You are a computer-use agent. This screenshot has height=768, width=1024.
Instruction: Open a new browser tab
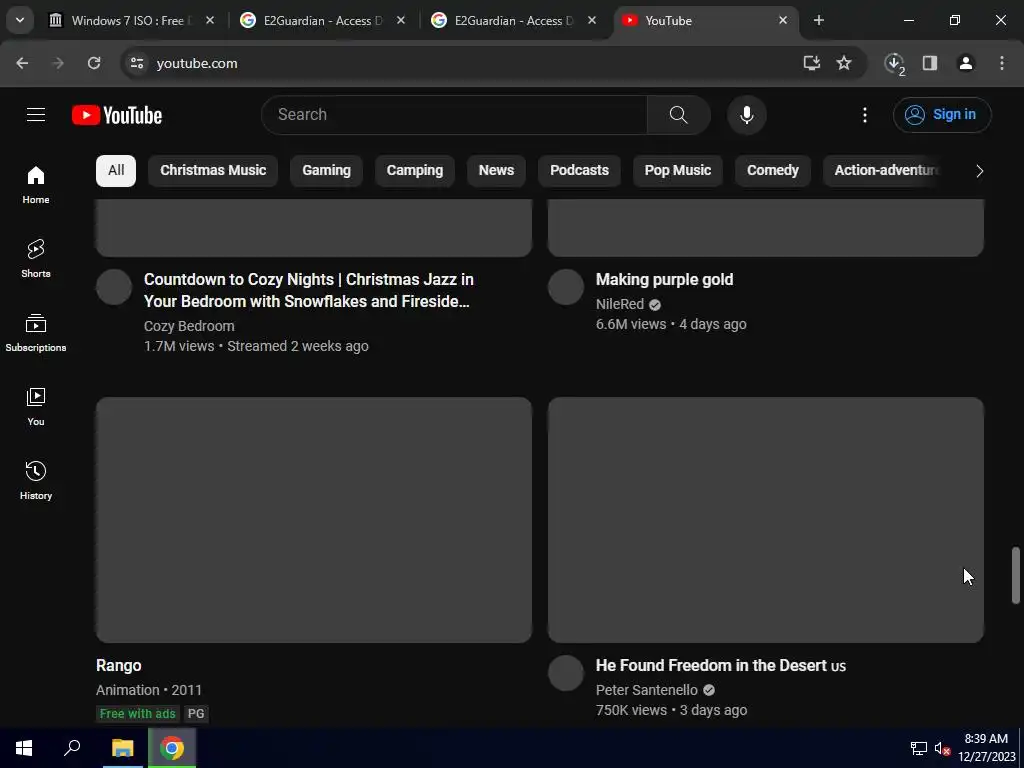tap(818, 21)
